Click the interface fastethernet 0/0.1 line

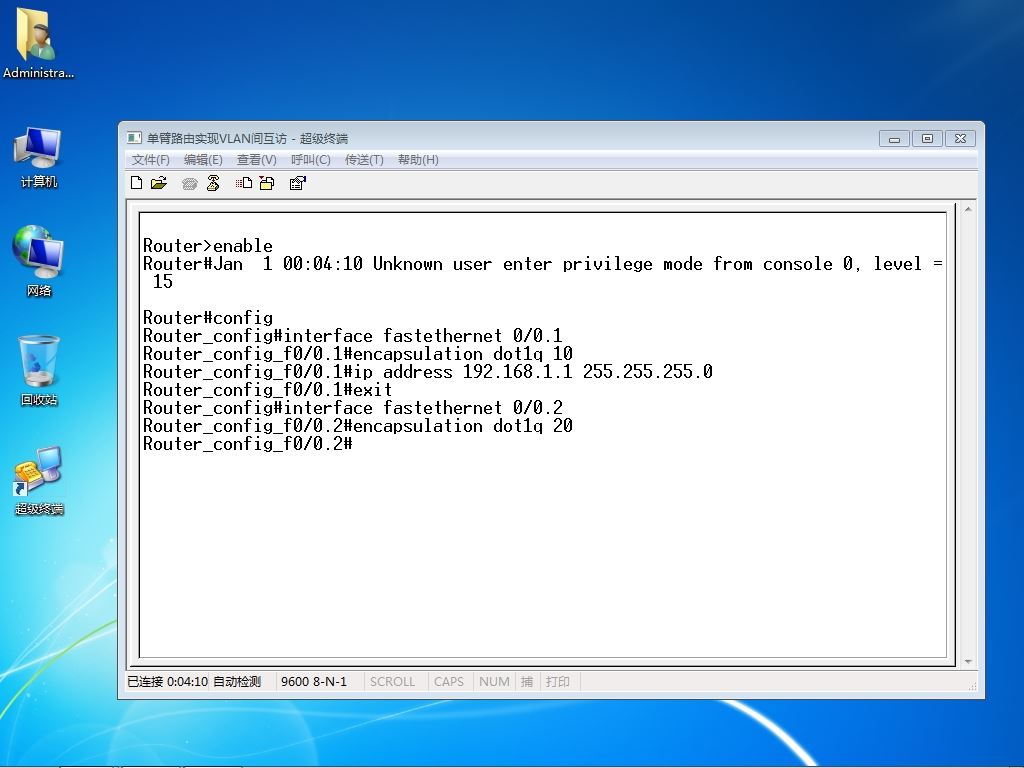pyautogui.click(x=353, y=336)
